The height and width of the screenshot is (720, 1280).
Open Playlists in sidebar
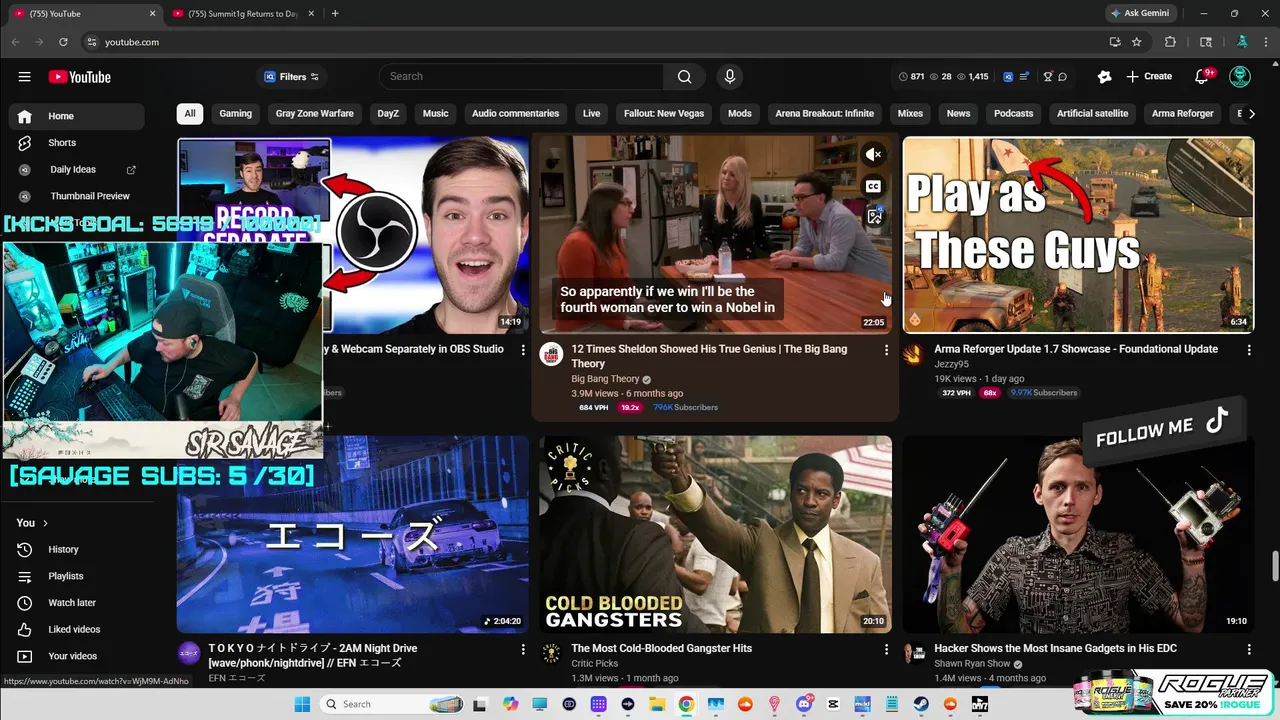77,576
